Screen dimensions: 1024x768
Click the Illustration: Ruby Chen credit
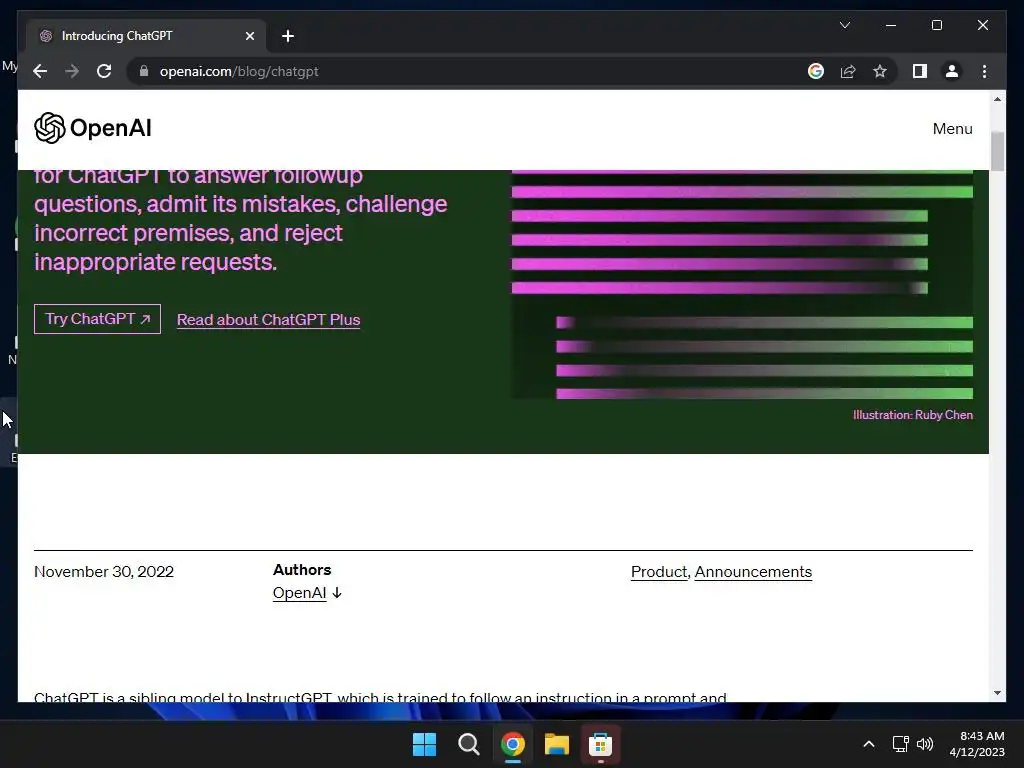912,415
